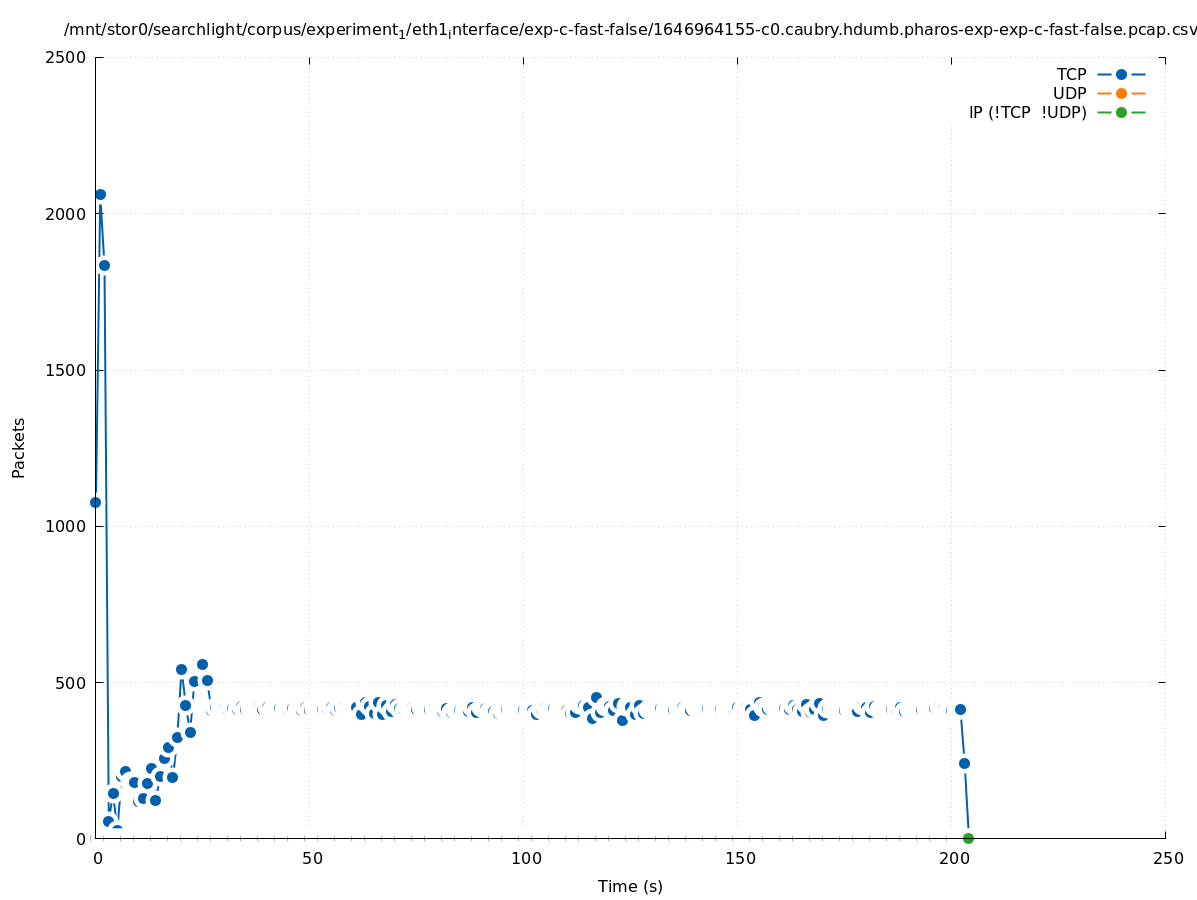The height and width of the screenshot is (900, 1197).
Task: Click the Time (s) x-axis label
Action: pyautogui.click(x=630, y=886)
